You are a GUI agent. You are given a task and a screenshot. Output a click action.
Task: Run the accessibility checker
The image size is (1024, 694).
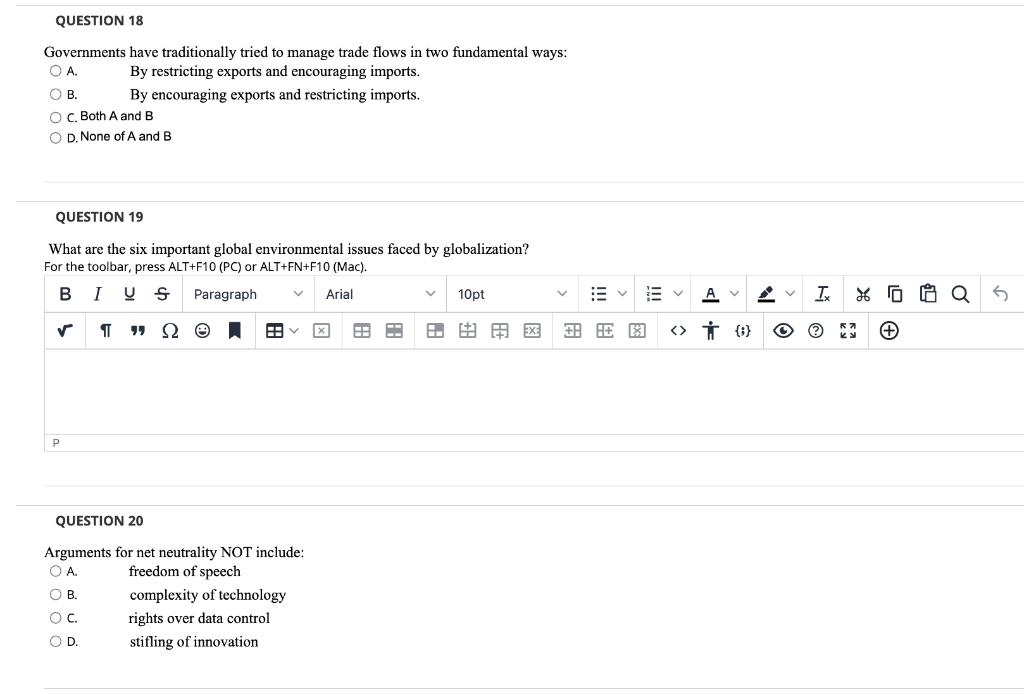coord(711,331)
